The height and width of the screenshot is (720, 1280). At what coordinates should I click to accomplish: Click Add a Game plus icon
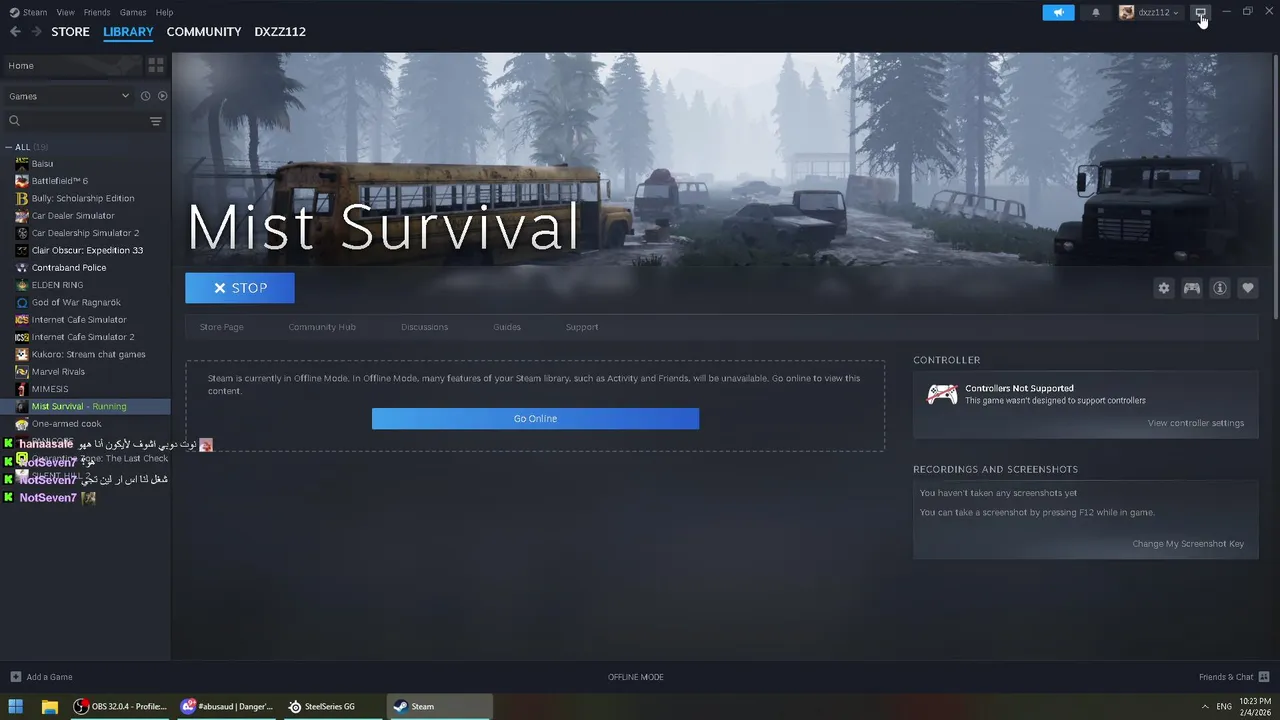click(15, 677)
